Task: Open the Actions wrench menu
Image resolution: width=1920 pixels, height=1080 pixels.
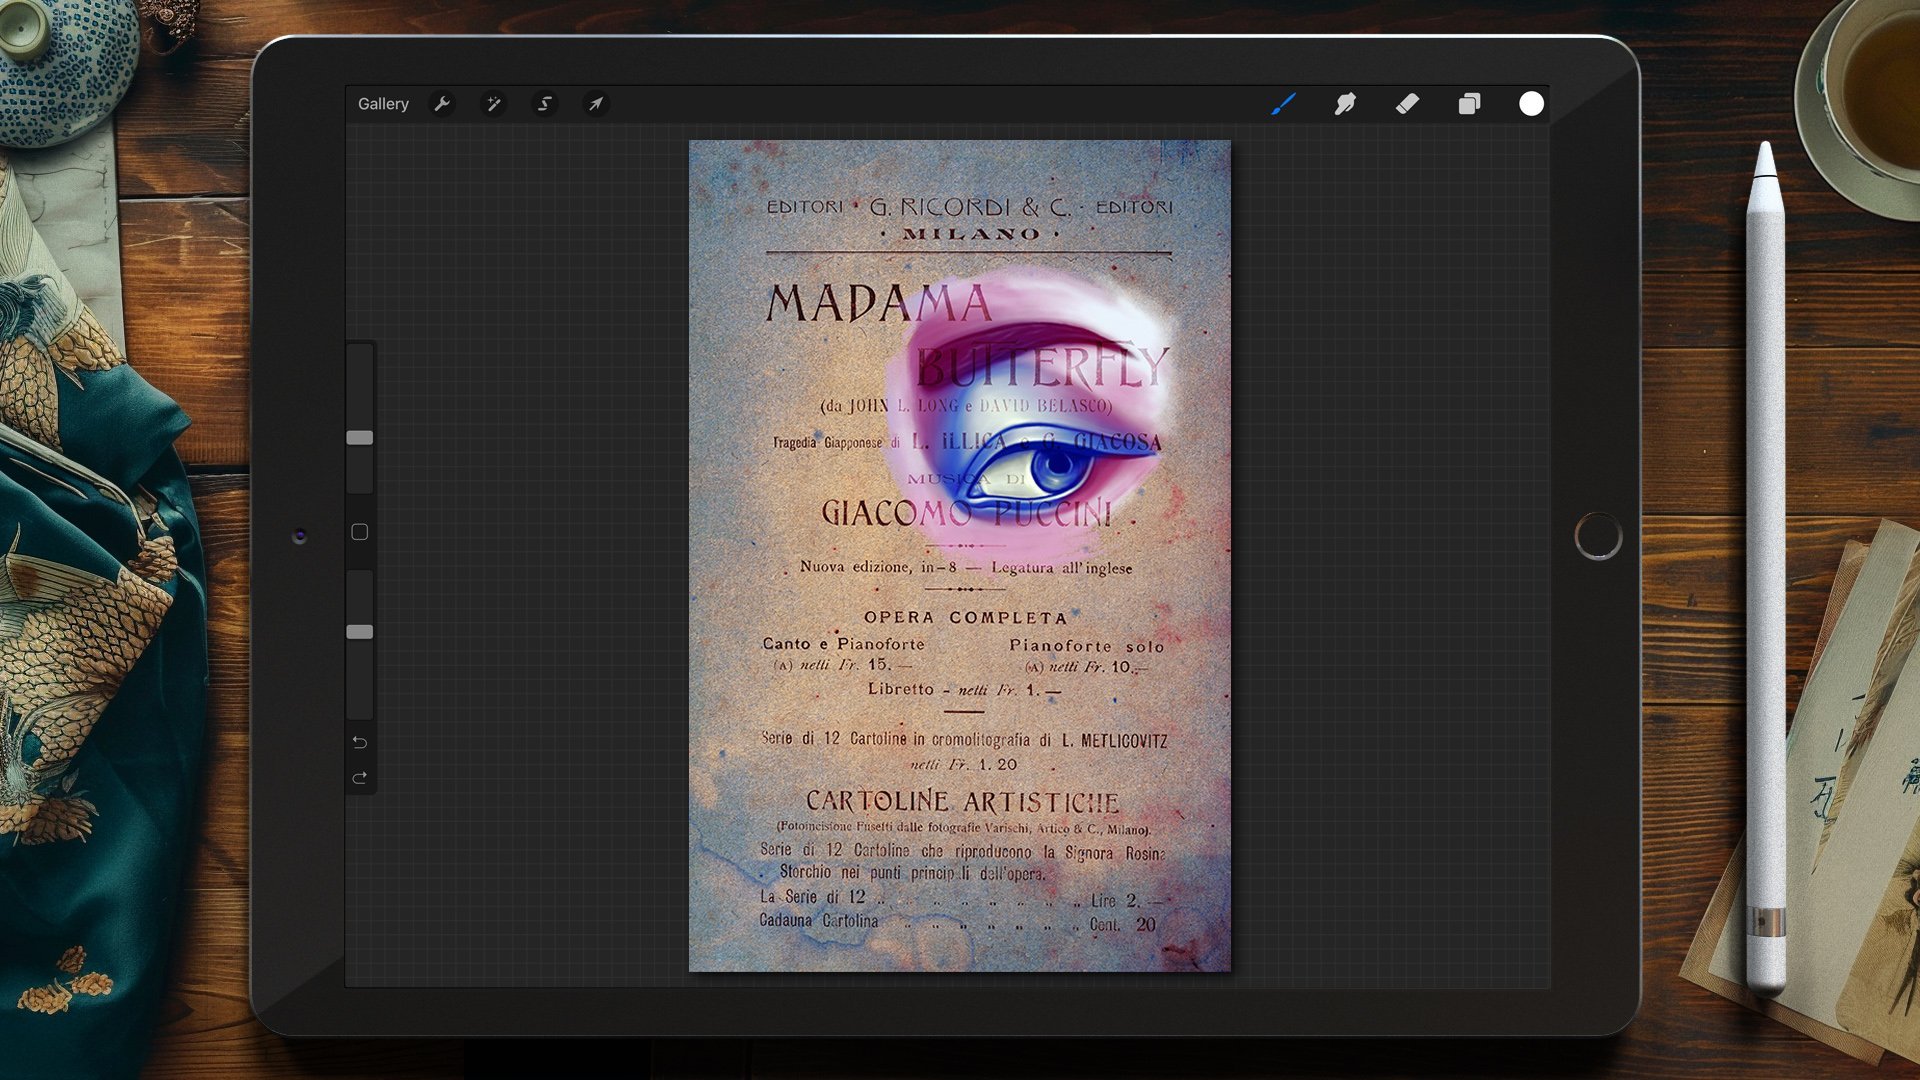Action: [442, 104]
